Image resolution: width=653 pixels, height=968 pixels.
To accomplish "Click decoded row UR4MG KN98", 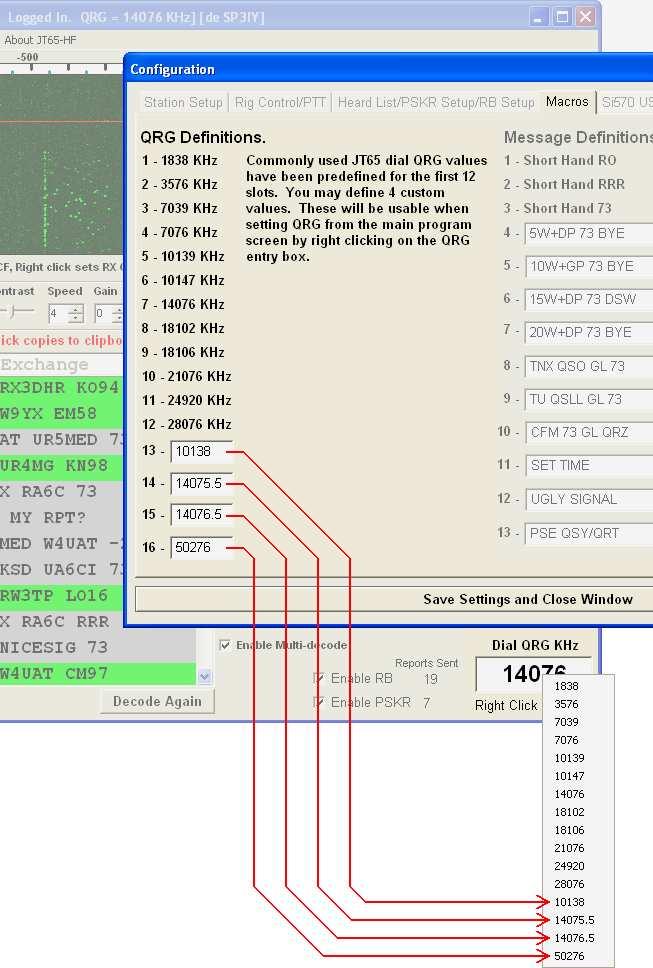I will (61, 465).
